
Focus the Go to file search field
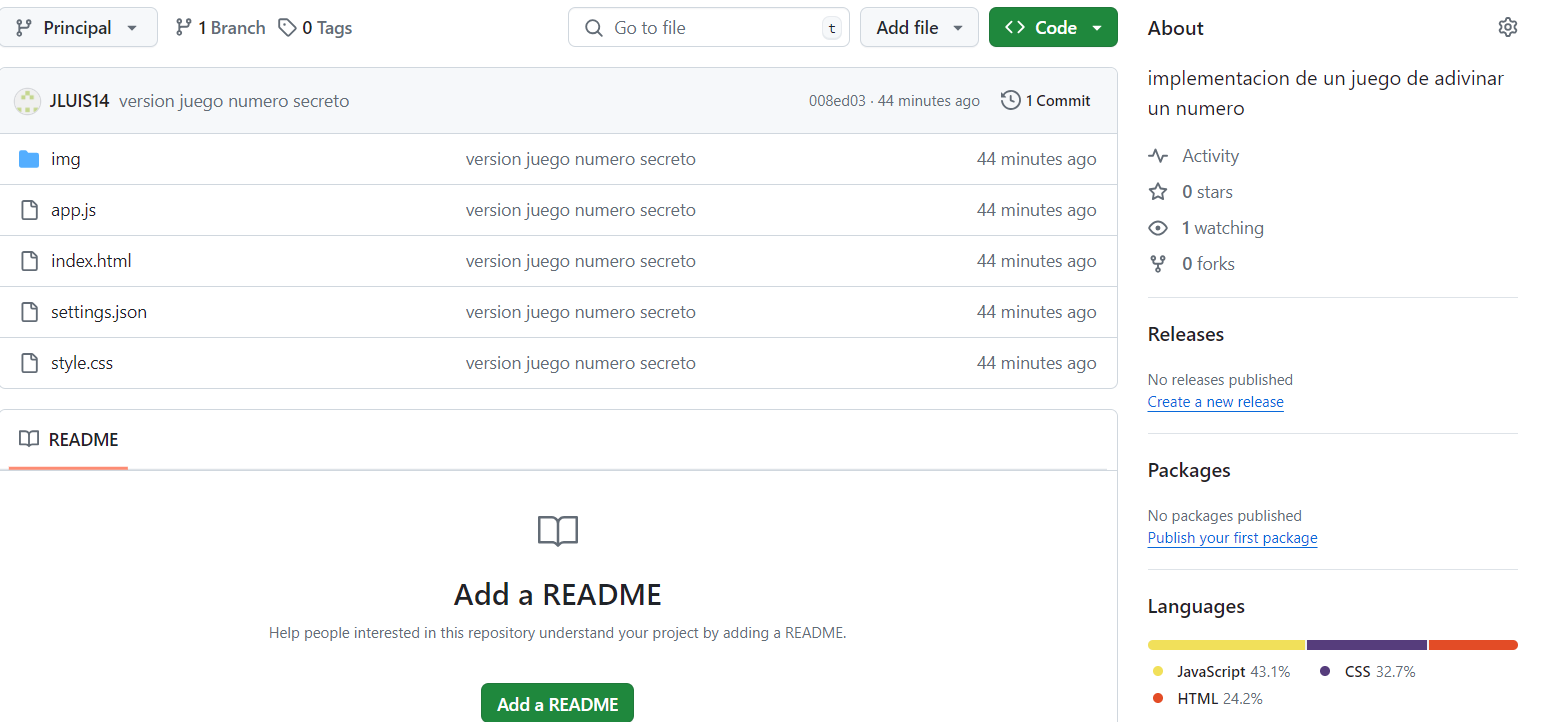click(x=709, y=27)
